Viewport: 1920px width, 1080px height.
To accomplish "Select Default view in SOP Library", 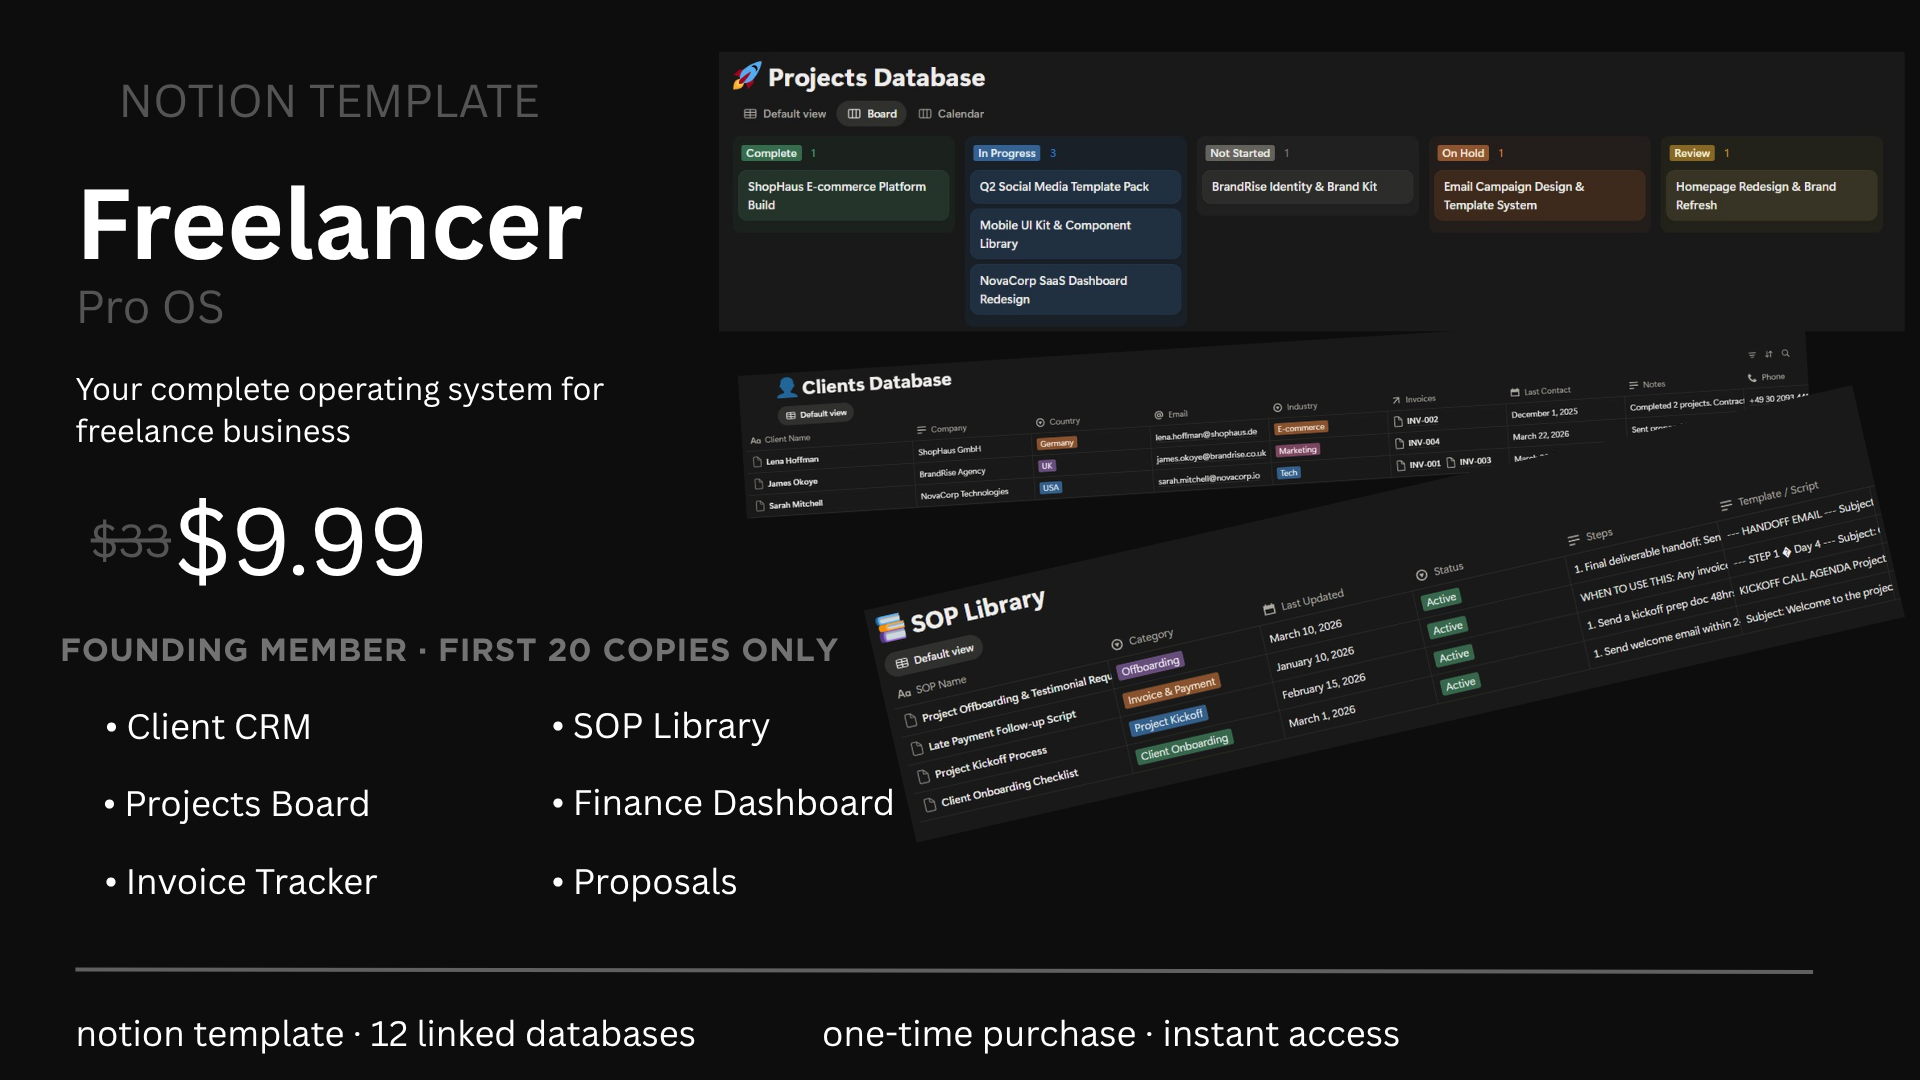I will click(935, 657).
